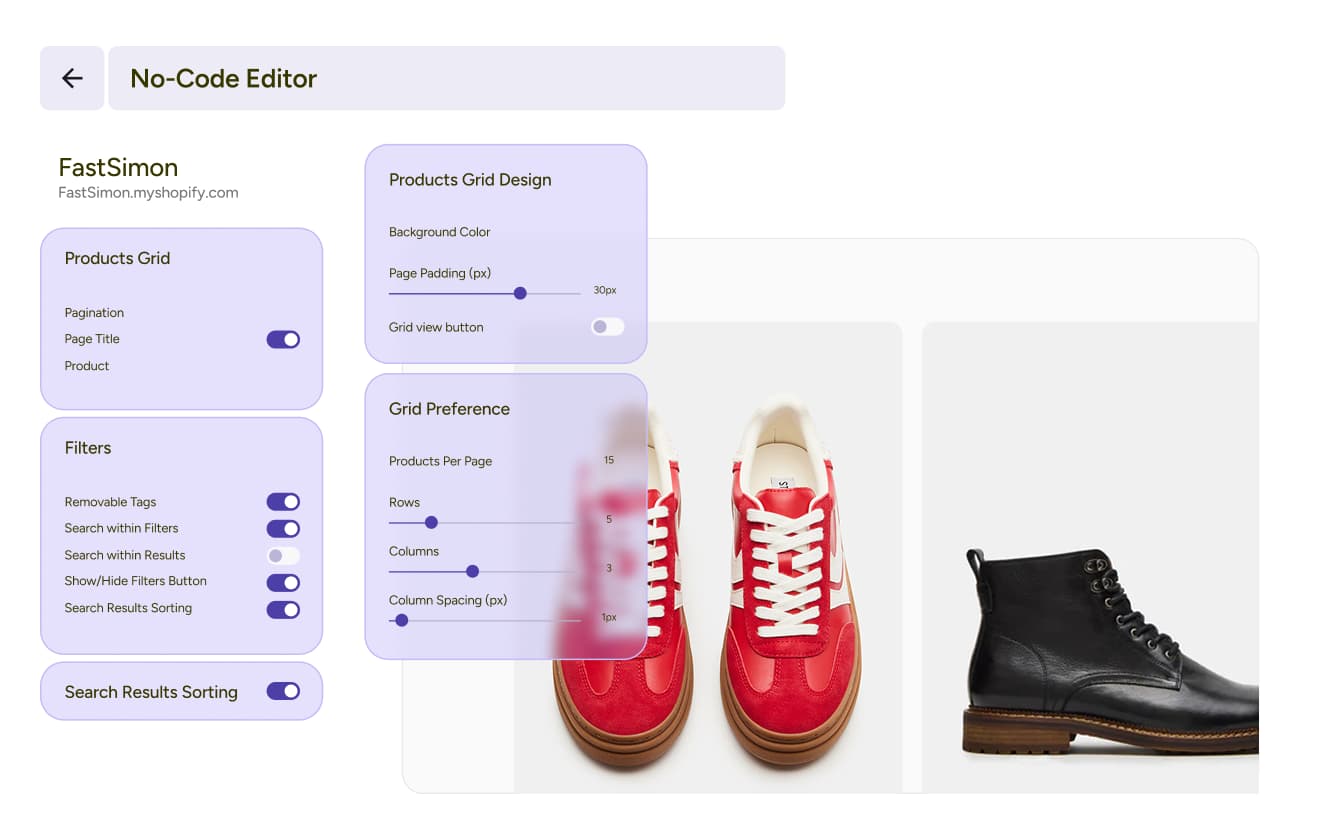This screenshot has height=840, width=1324.
Task: Open the FastSimon.myshopify.com store link
Action: click(x=148, y=193)
